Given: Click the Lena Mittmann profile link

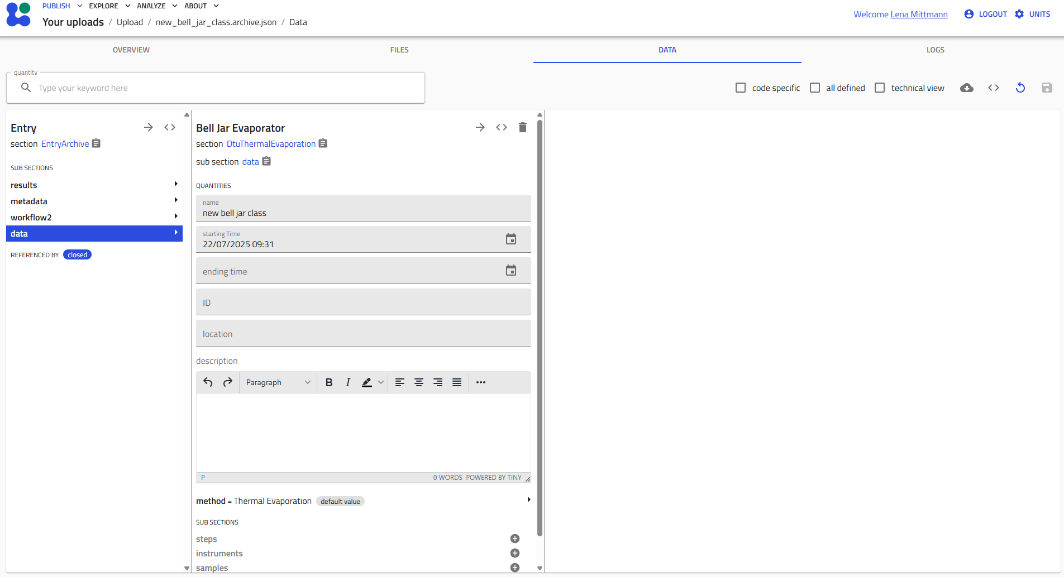Looking at the screenshot, I should click(x=920, y=13).
